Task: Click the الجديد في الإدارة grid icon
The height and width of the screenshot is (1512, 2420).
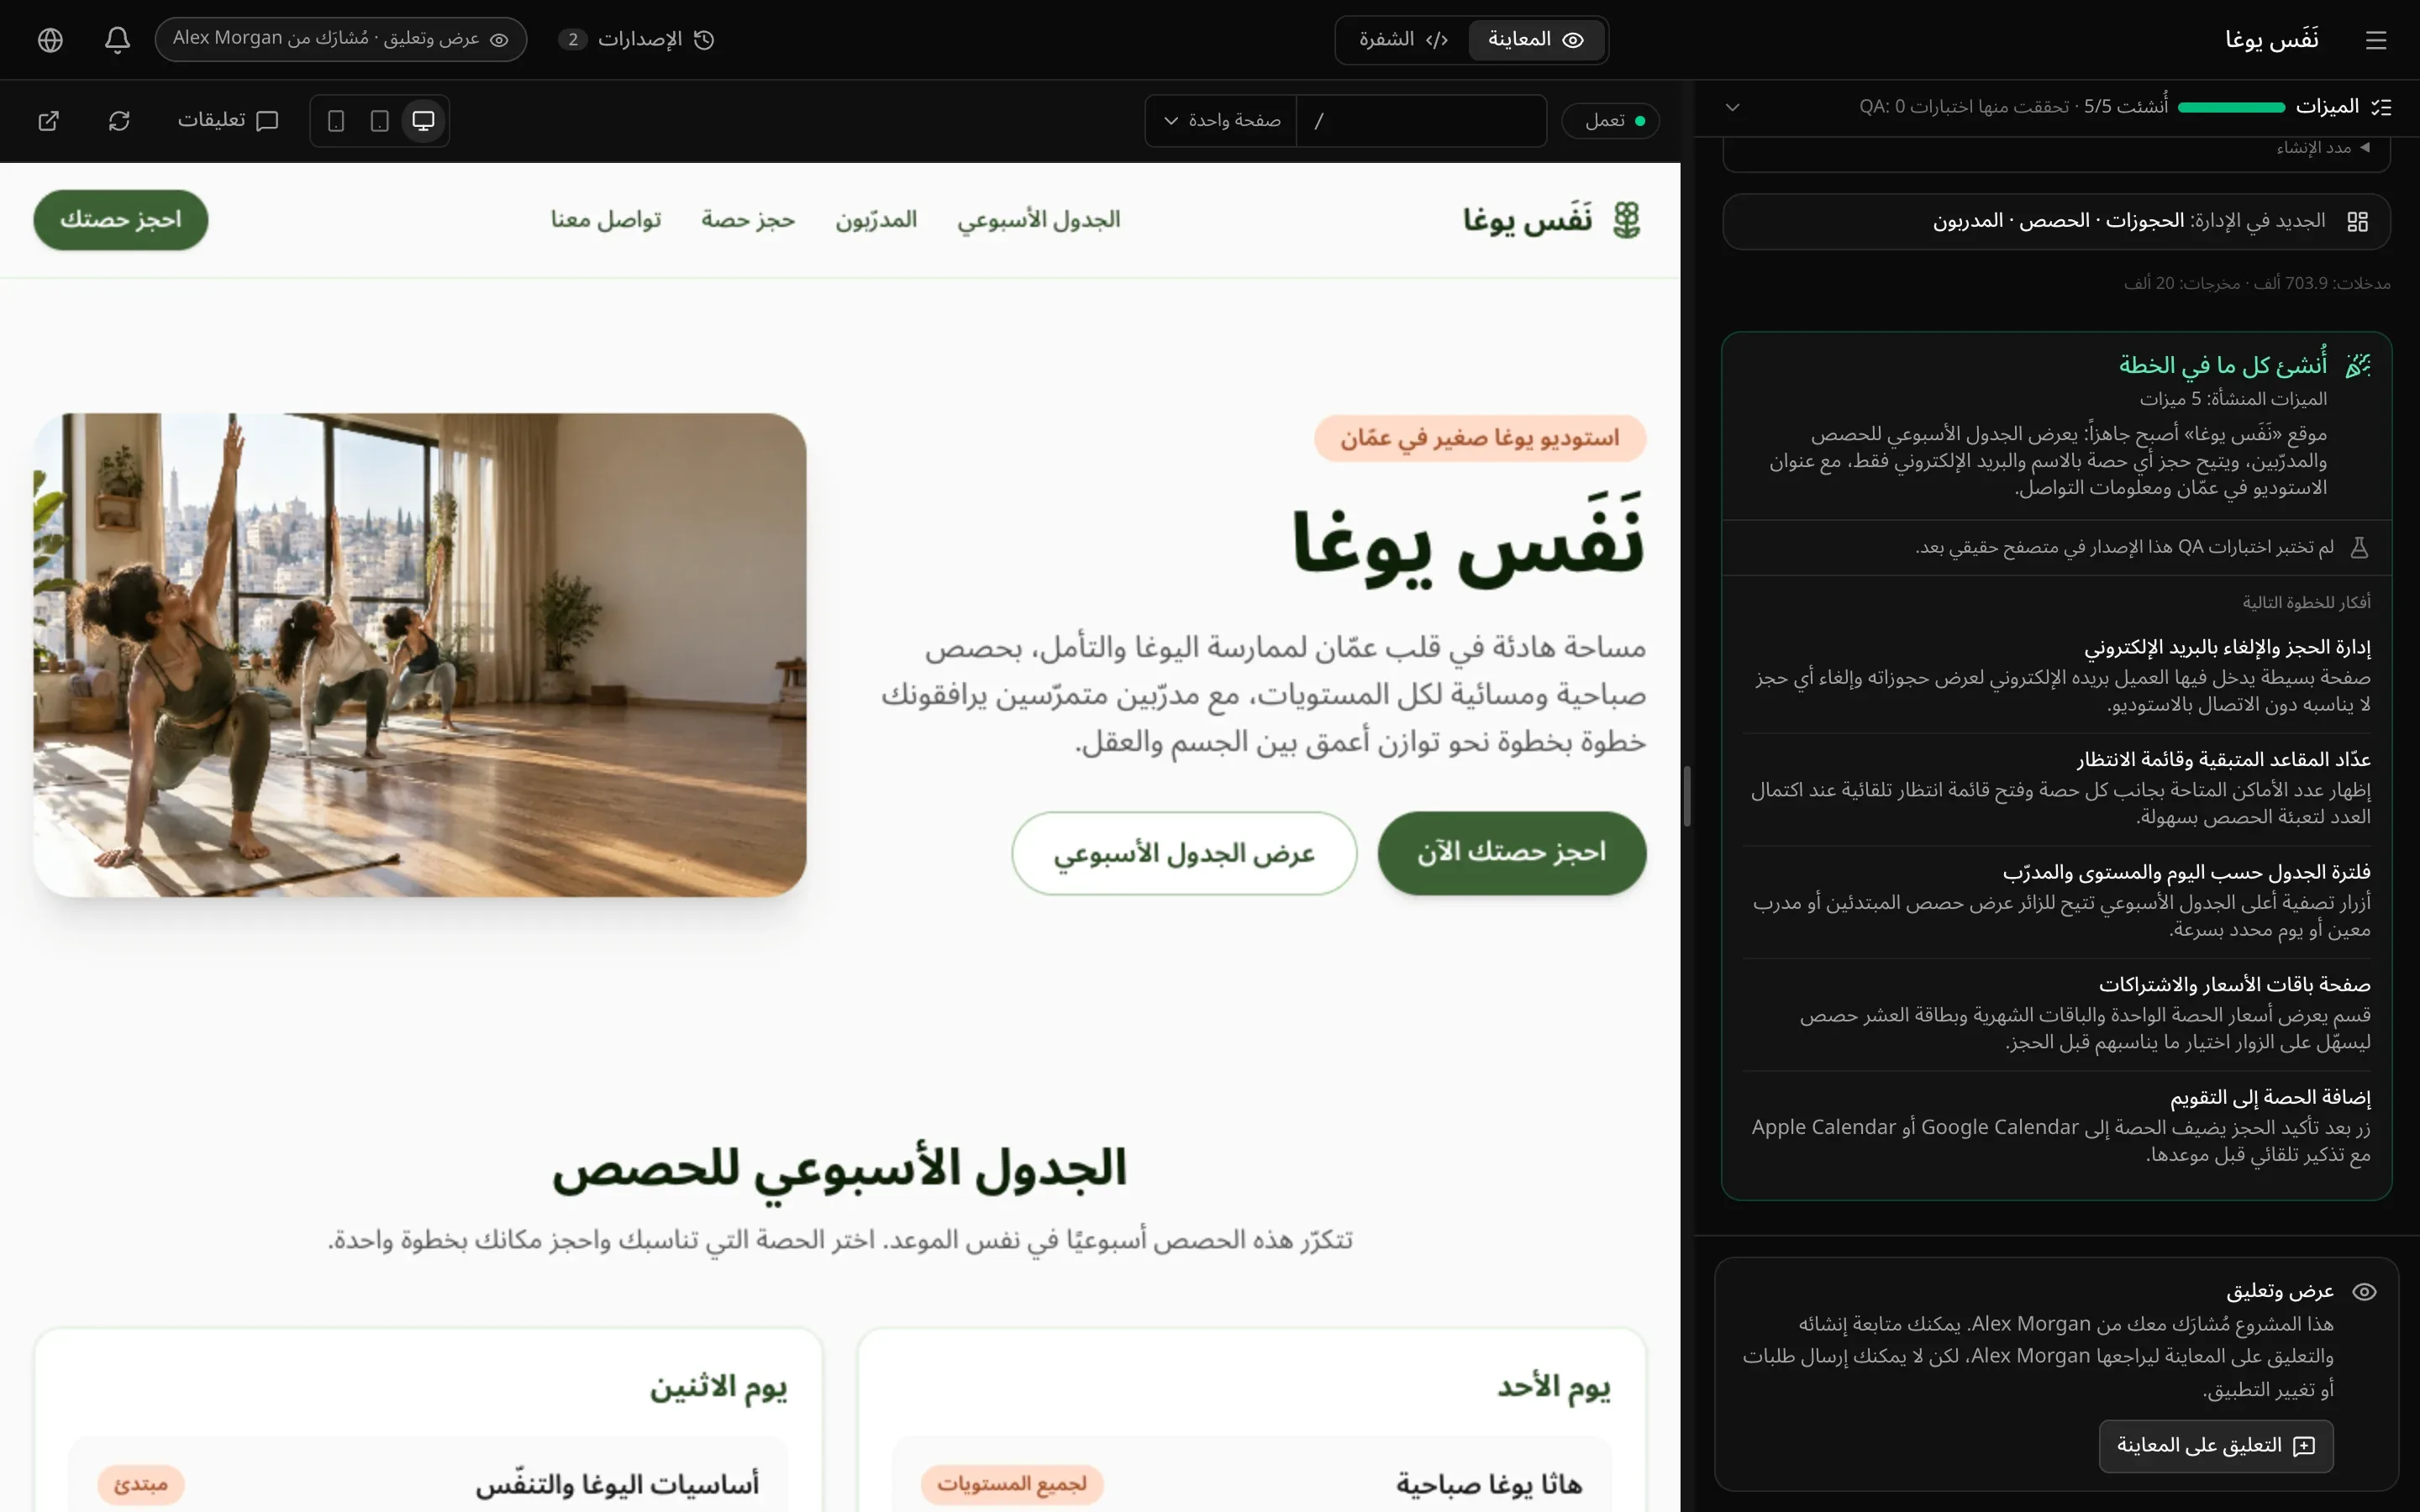Action: click(2357, 221)
